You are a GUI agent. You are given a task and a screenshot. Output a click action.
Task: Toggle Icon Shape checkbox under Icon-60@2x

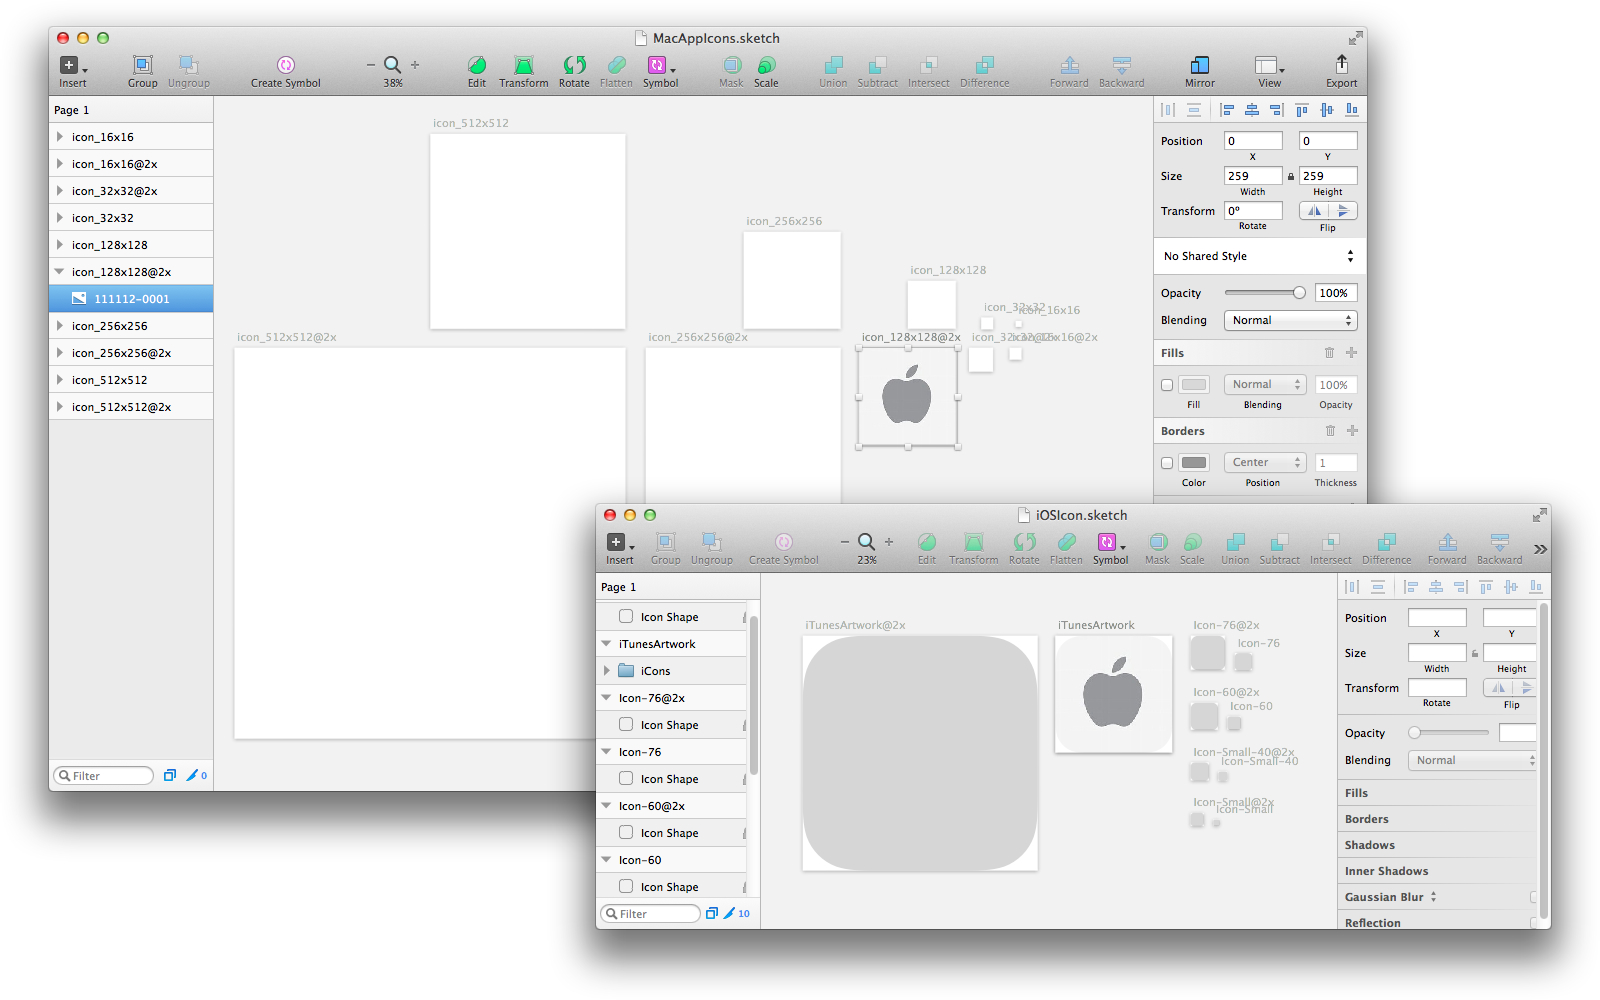pos(626,832)
